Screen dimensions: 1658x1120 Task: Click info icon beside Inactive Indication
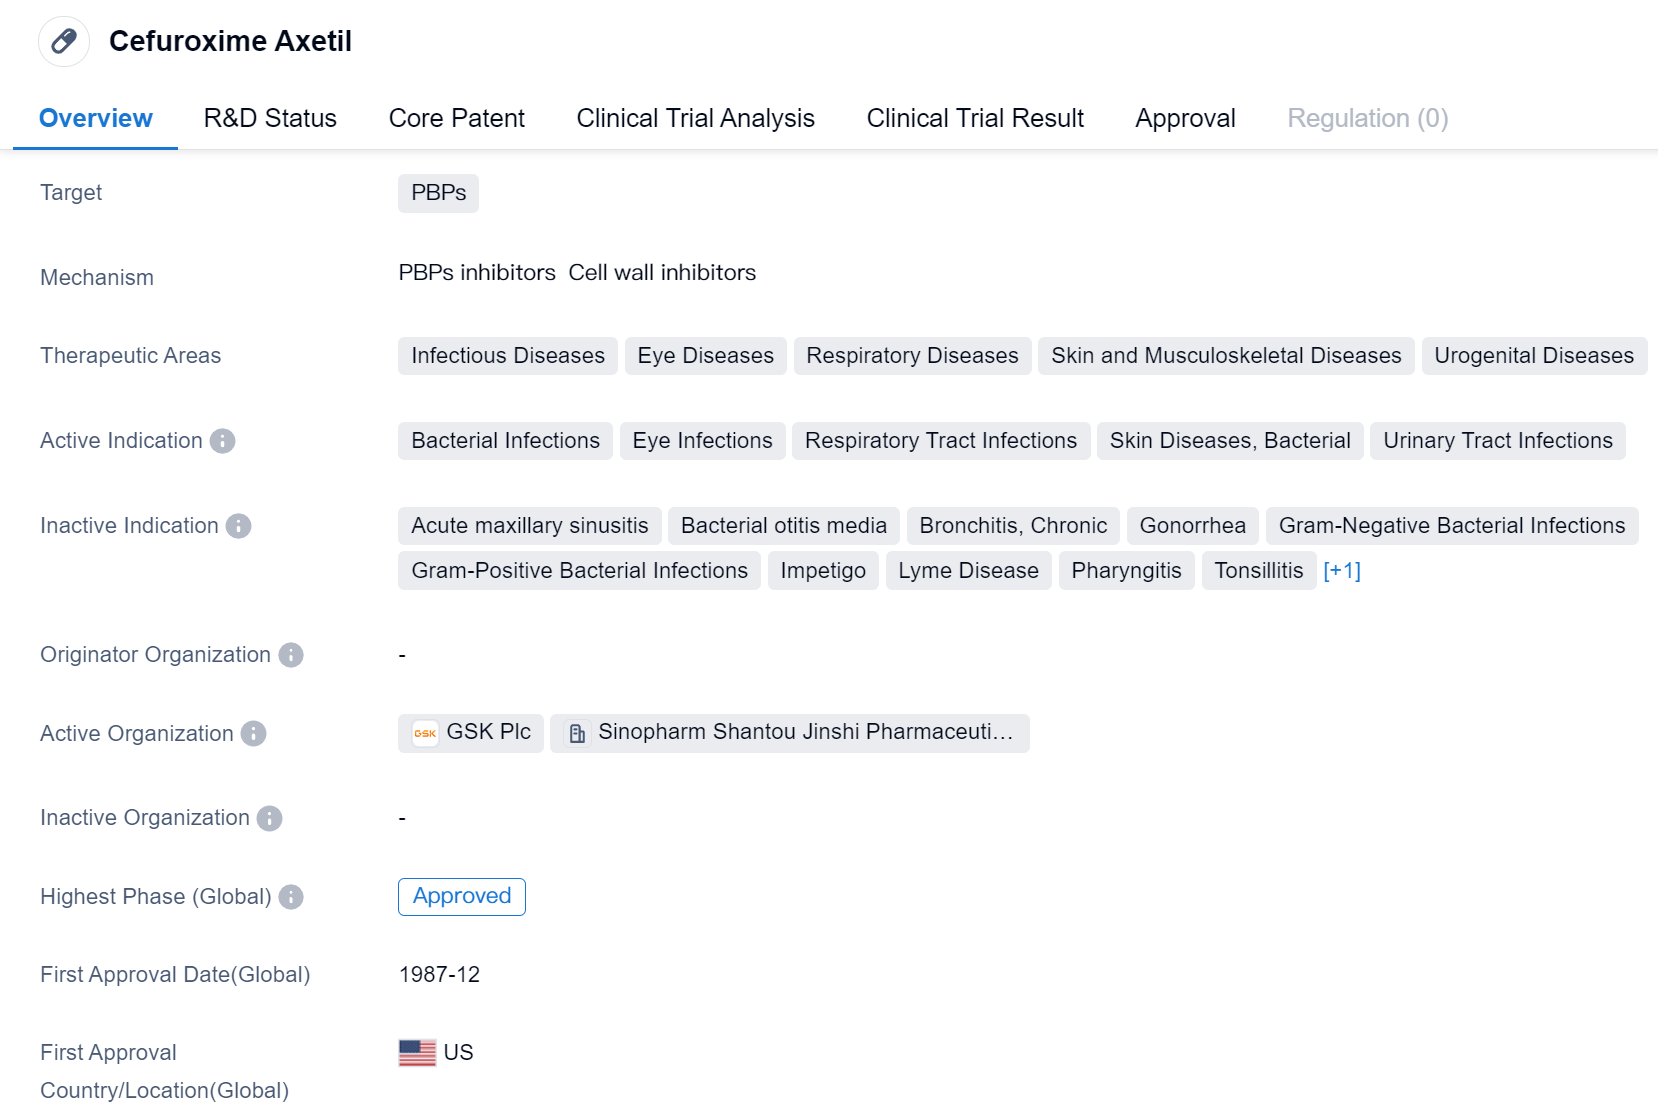238,526
